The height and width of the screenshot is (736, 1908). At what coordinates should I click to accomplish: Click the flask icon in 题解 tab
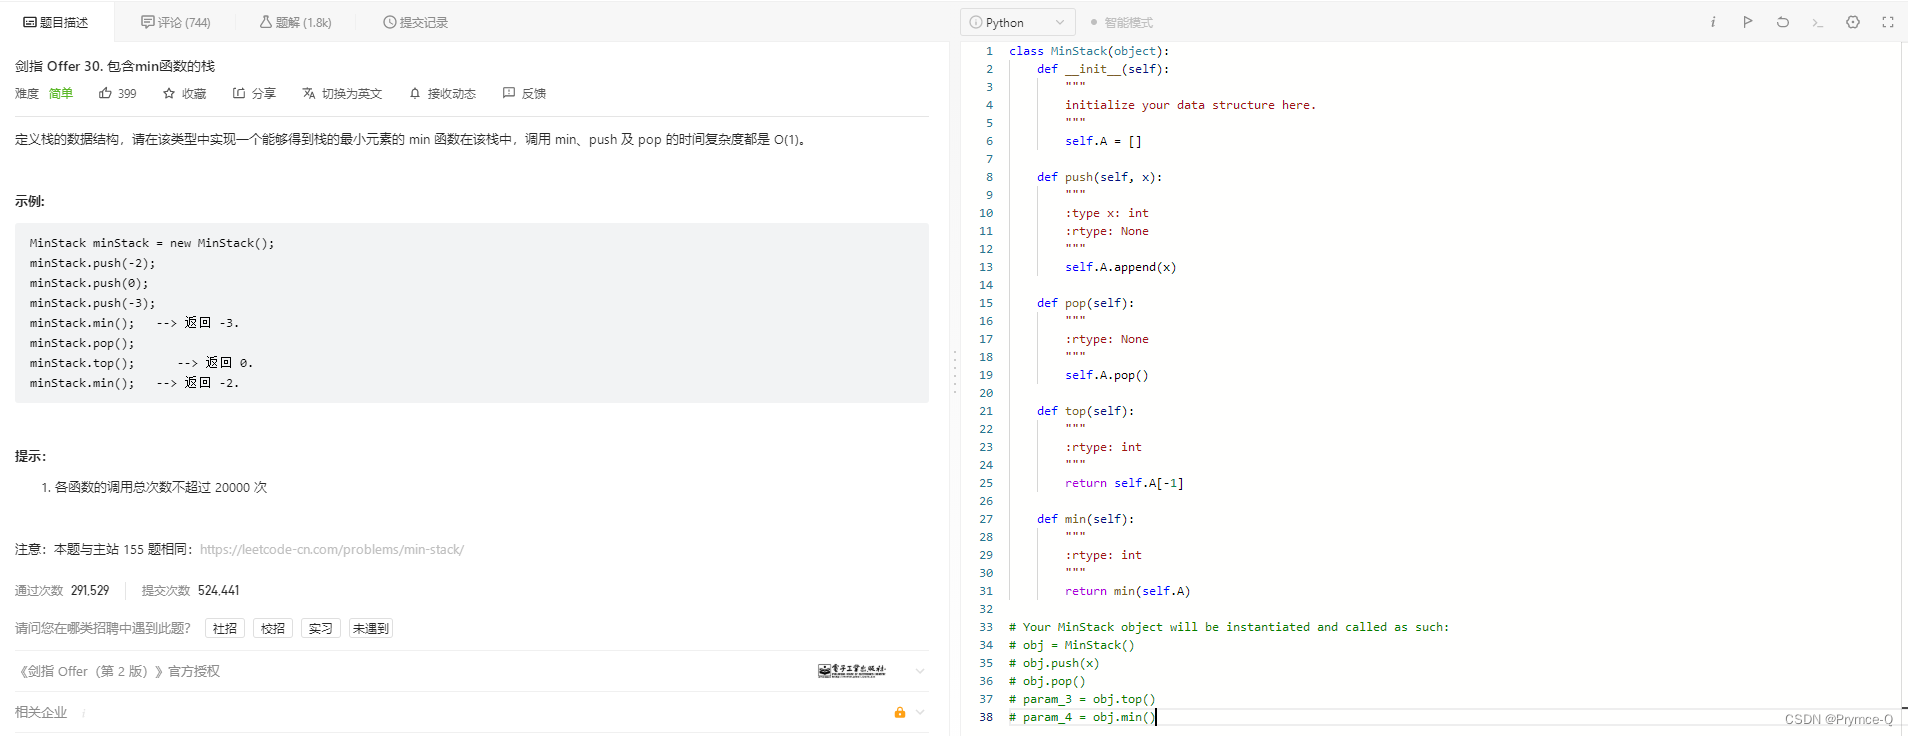tap(266, 22)
